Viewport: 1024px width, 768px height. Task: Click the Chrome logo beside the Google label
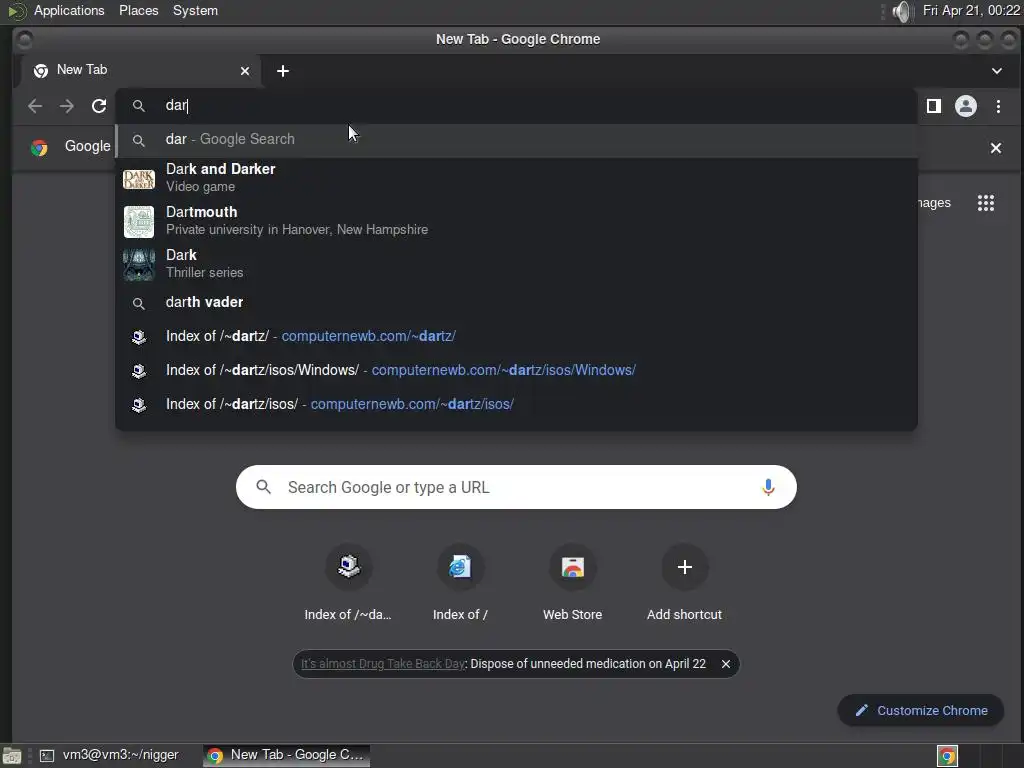point(39,148)
